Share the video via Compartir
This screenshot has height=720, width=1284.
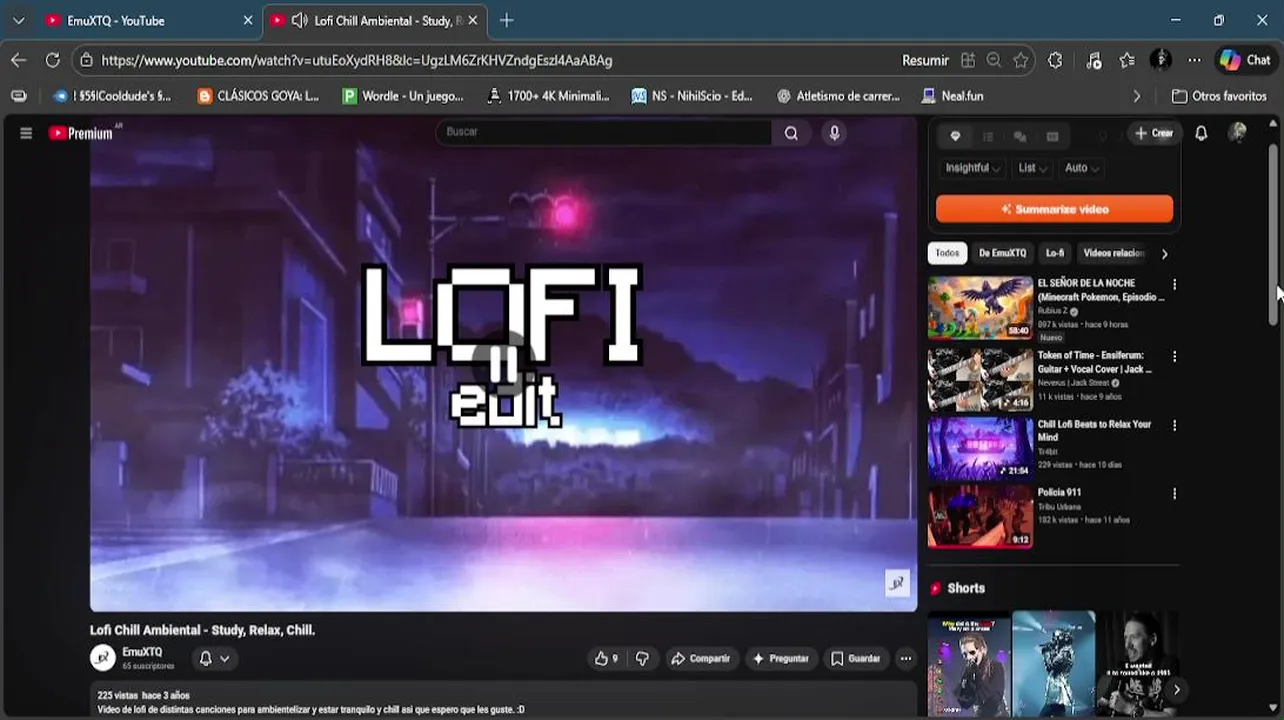[700, 658]
